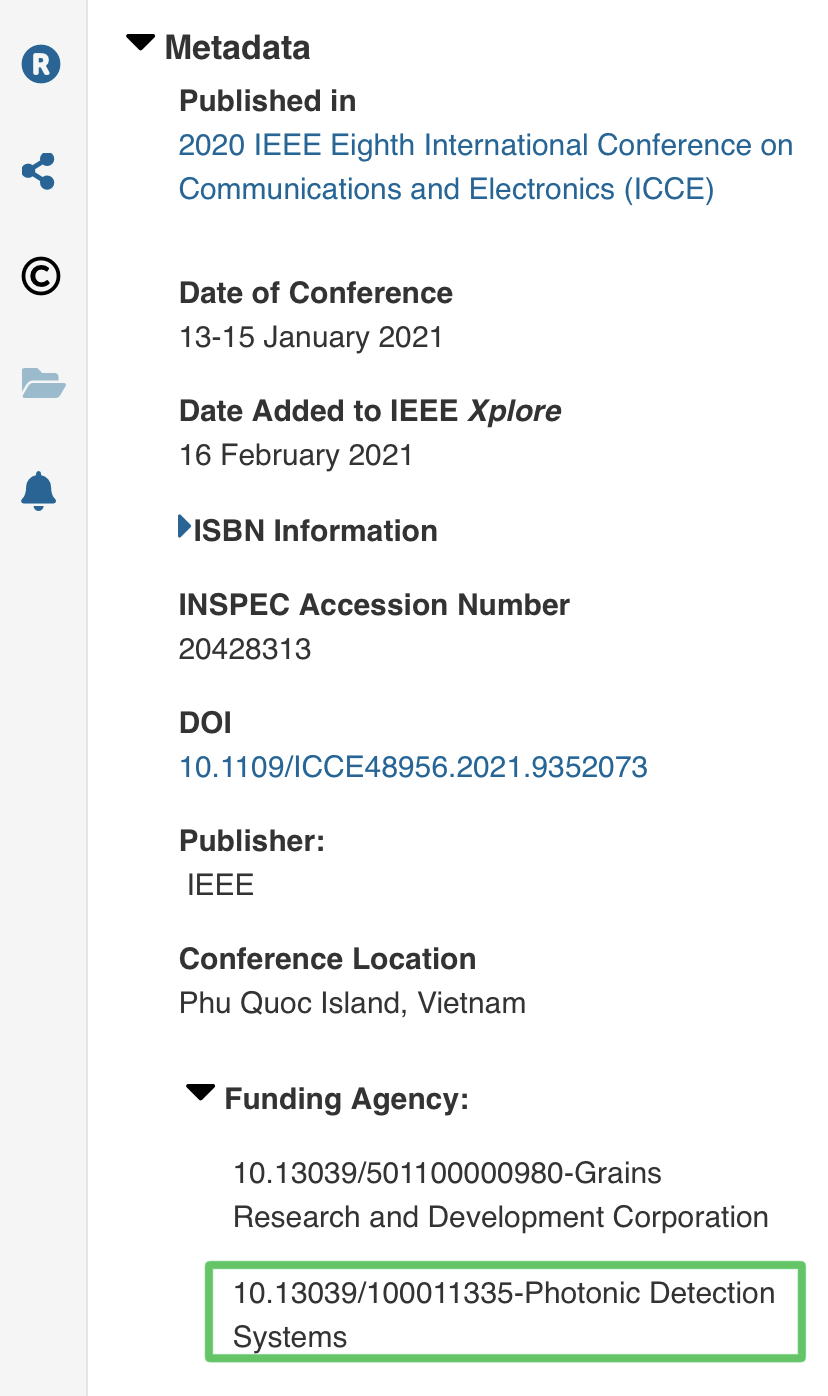The image size is (828, 1396).
Task: Open the share icon in sidebar
Action: (39, 171)
